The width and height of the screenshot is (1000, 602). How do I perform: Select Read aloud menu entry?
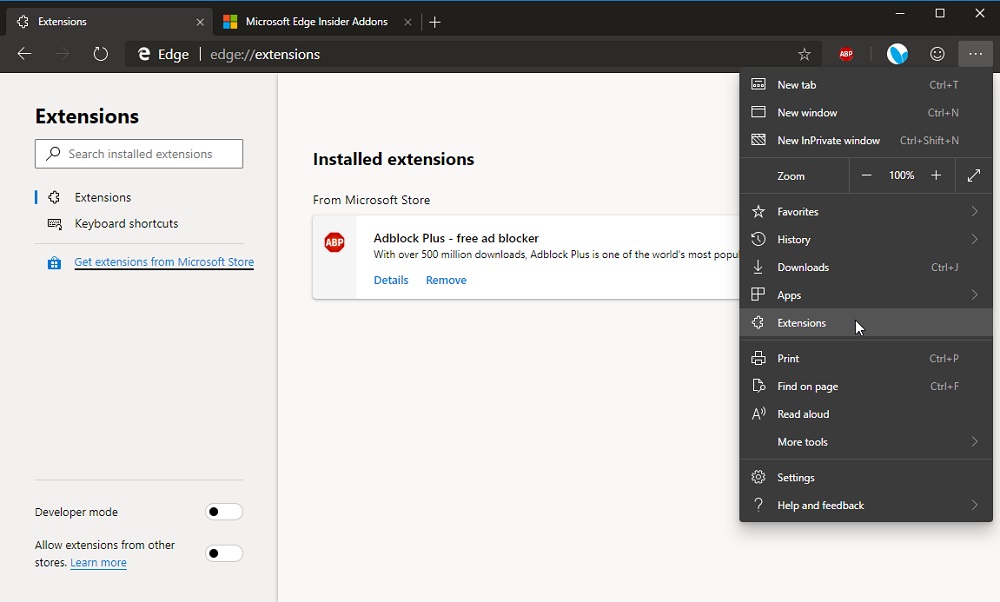[x=866, y=414]
